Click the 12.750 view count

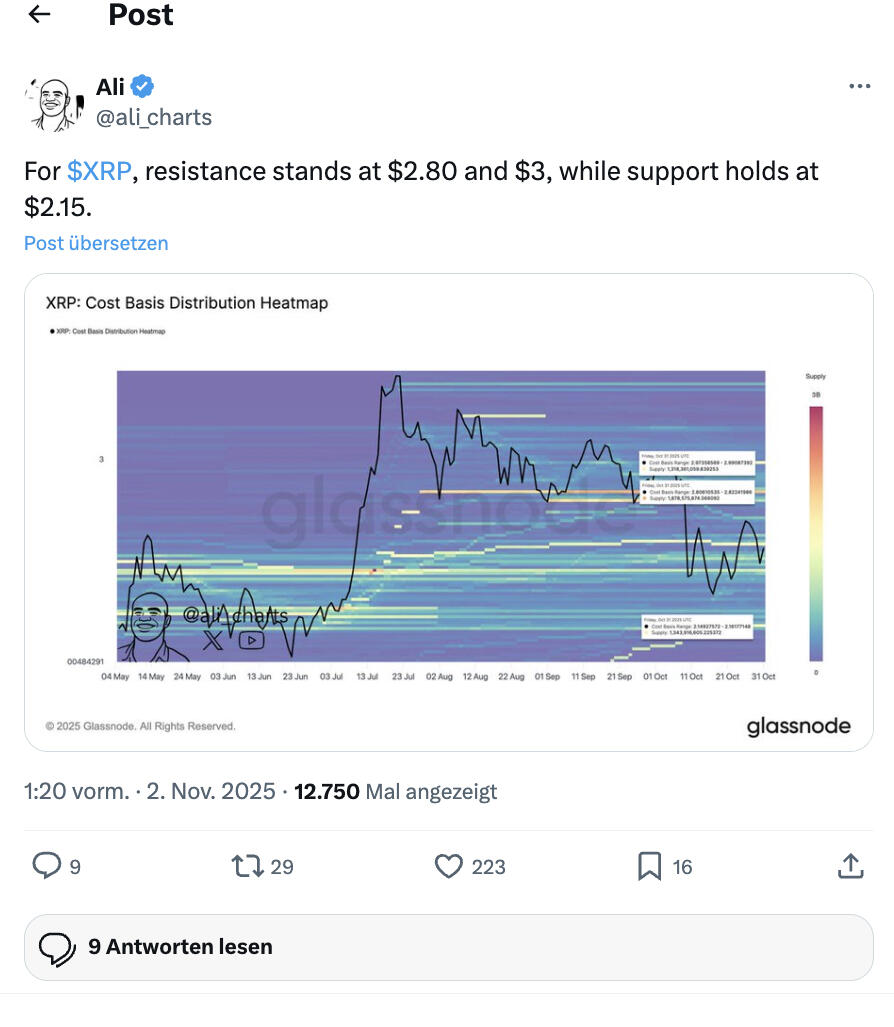pyautogui.click(x=326, y=792)
